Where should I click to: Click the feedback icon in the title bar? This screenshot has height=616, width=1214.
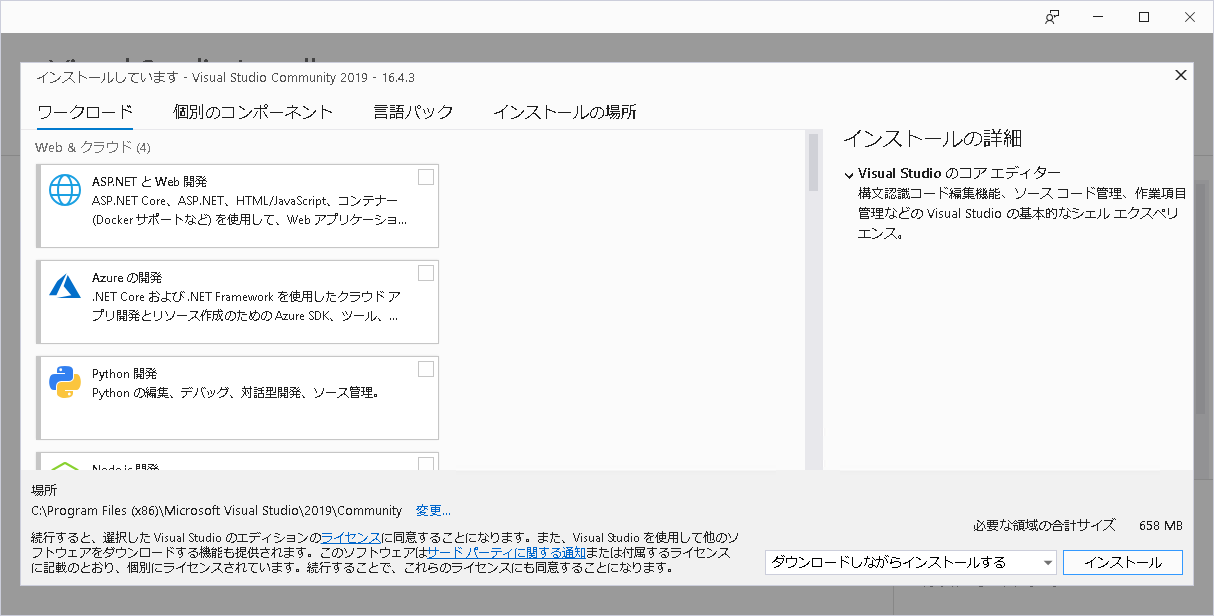(1052, 17)
